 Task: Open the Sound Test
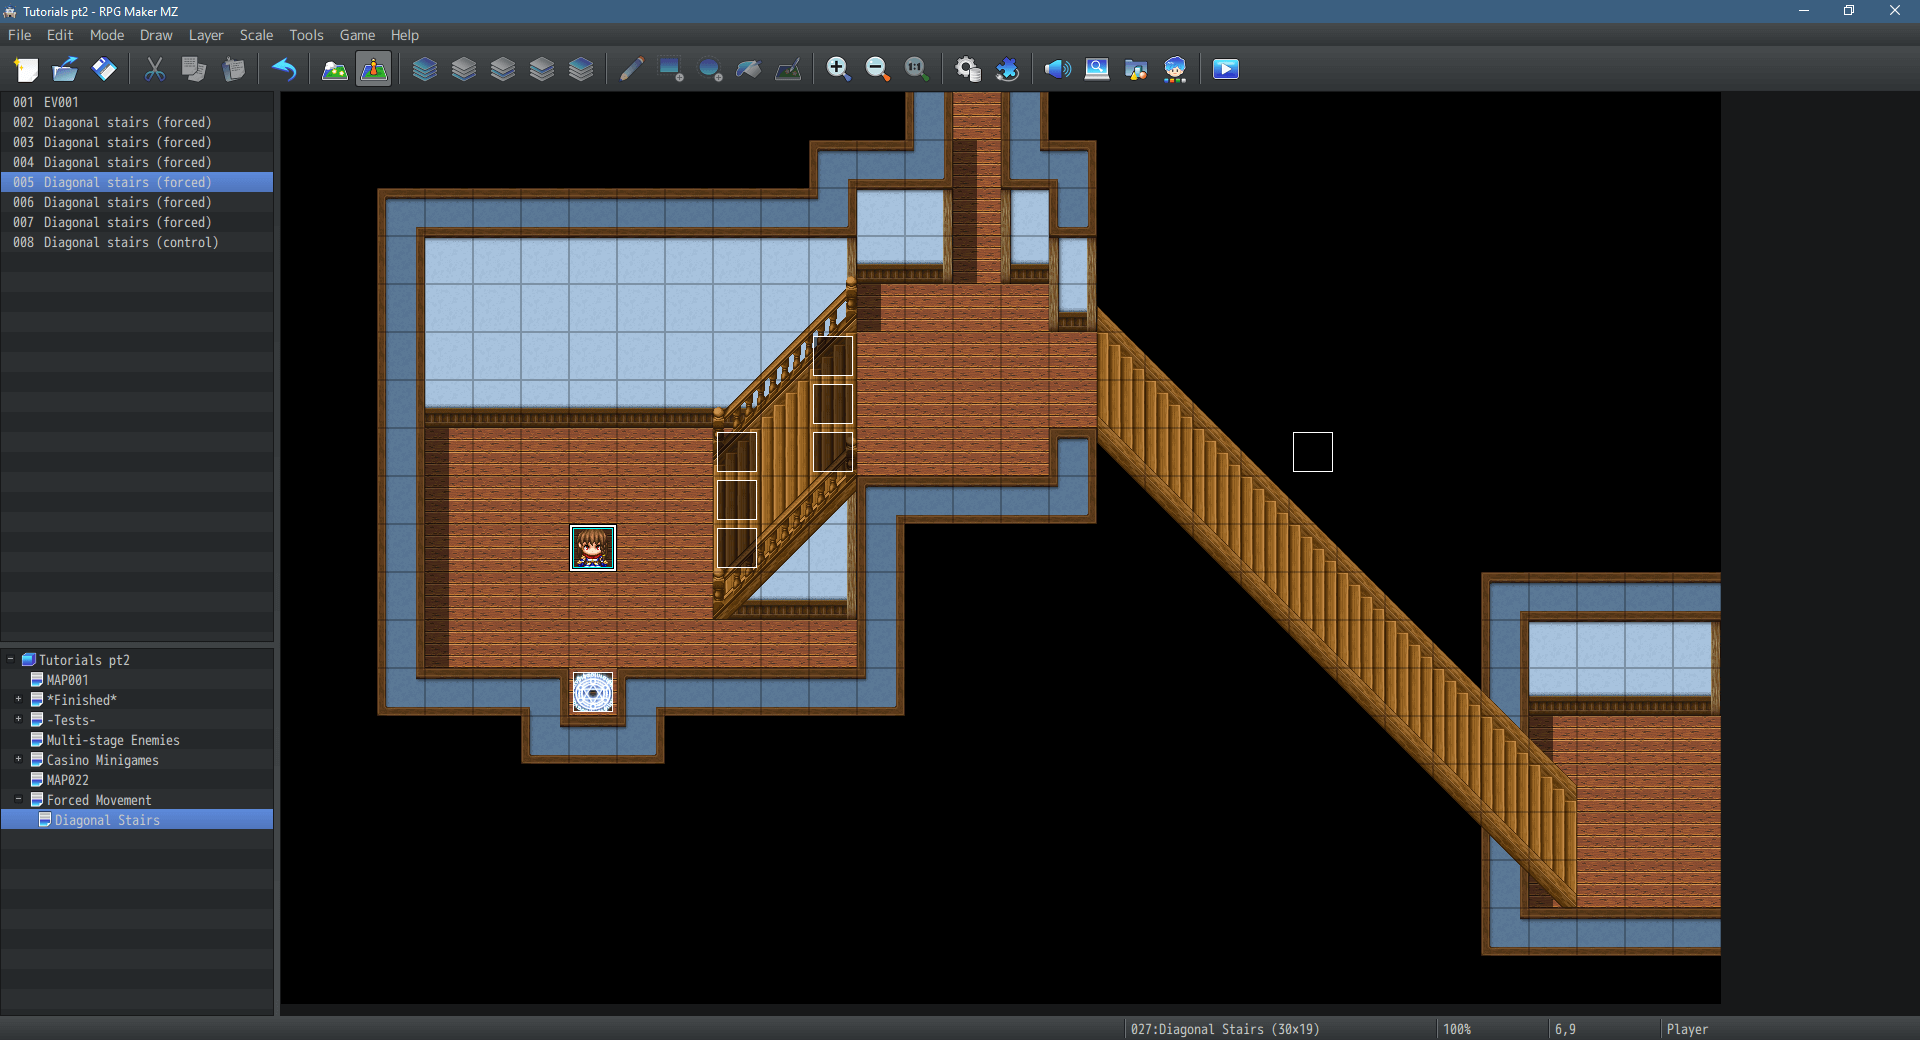click(x=1057, y=69)
